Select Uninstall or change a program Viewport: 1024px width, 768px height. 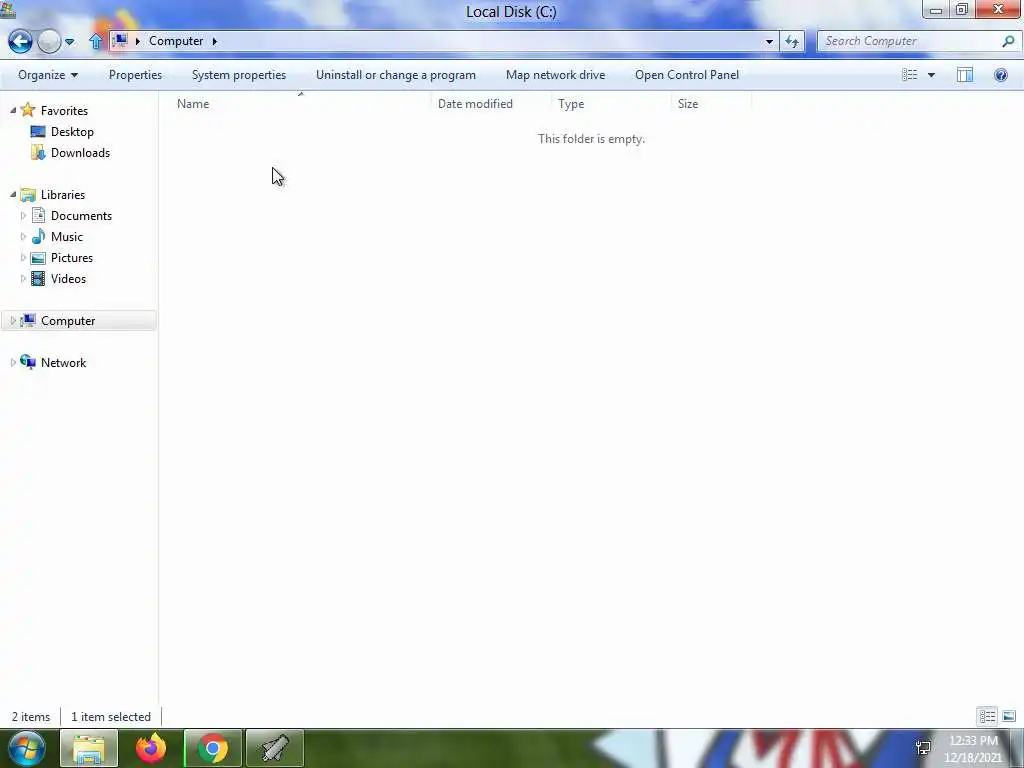click(x=396, y=75)
